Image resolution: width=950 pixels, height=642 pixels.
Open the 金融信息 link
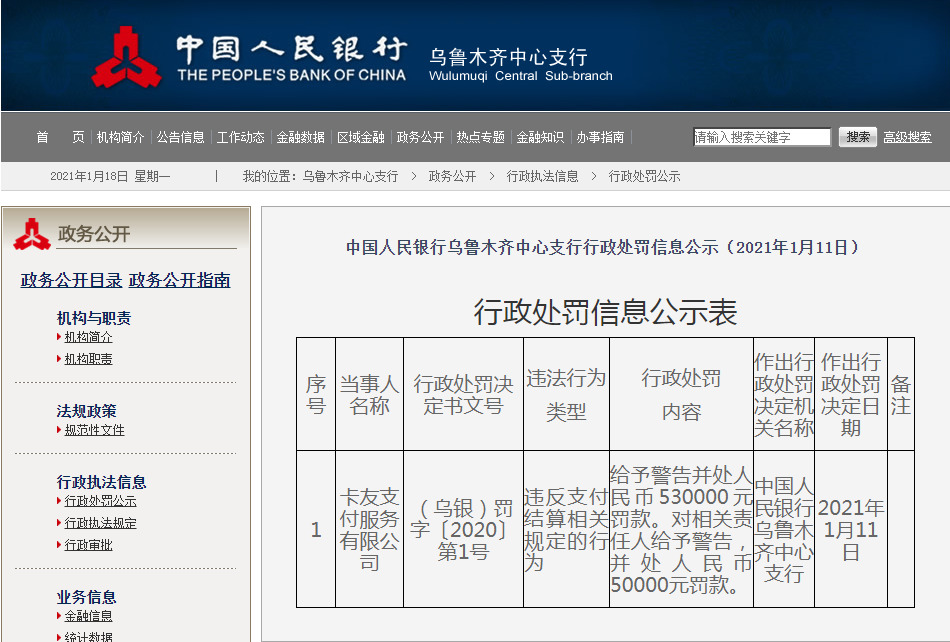point(88,616)
